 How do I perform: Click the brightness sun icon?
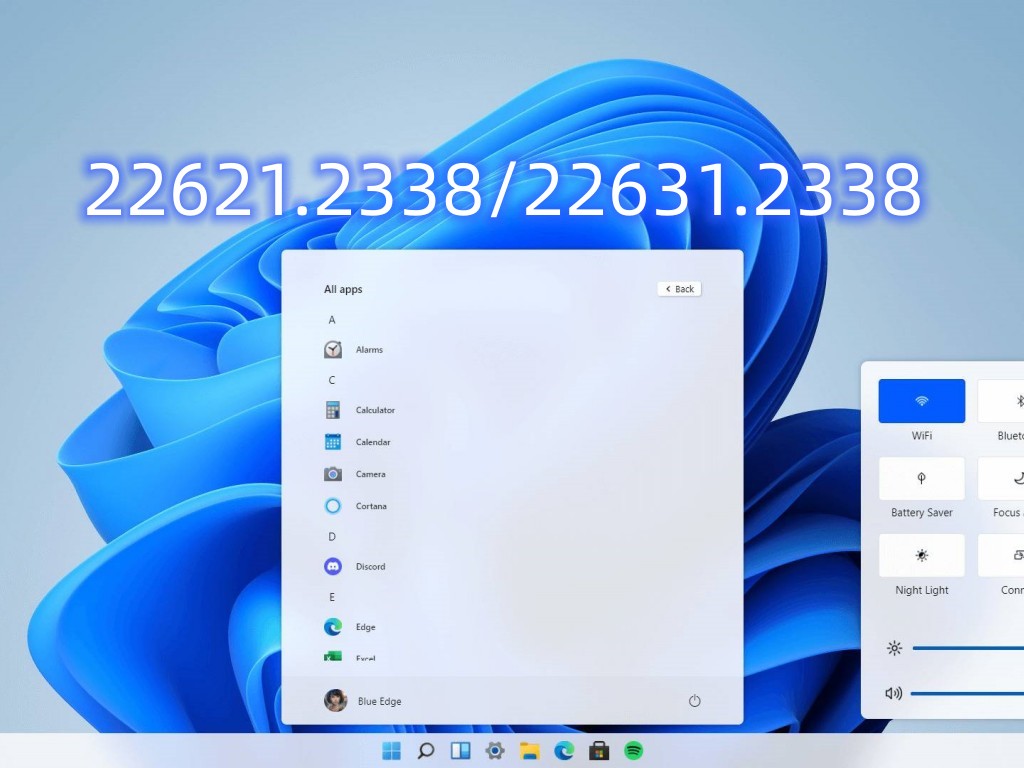click(894, 648)
